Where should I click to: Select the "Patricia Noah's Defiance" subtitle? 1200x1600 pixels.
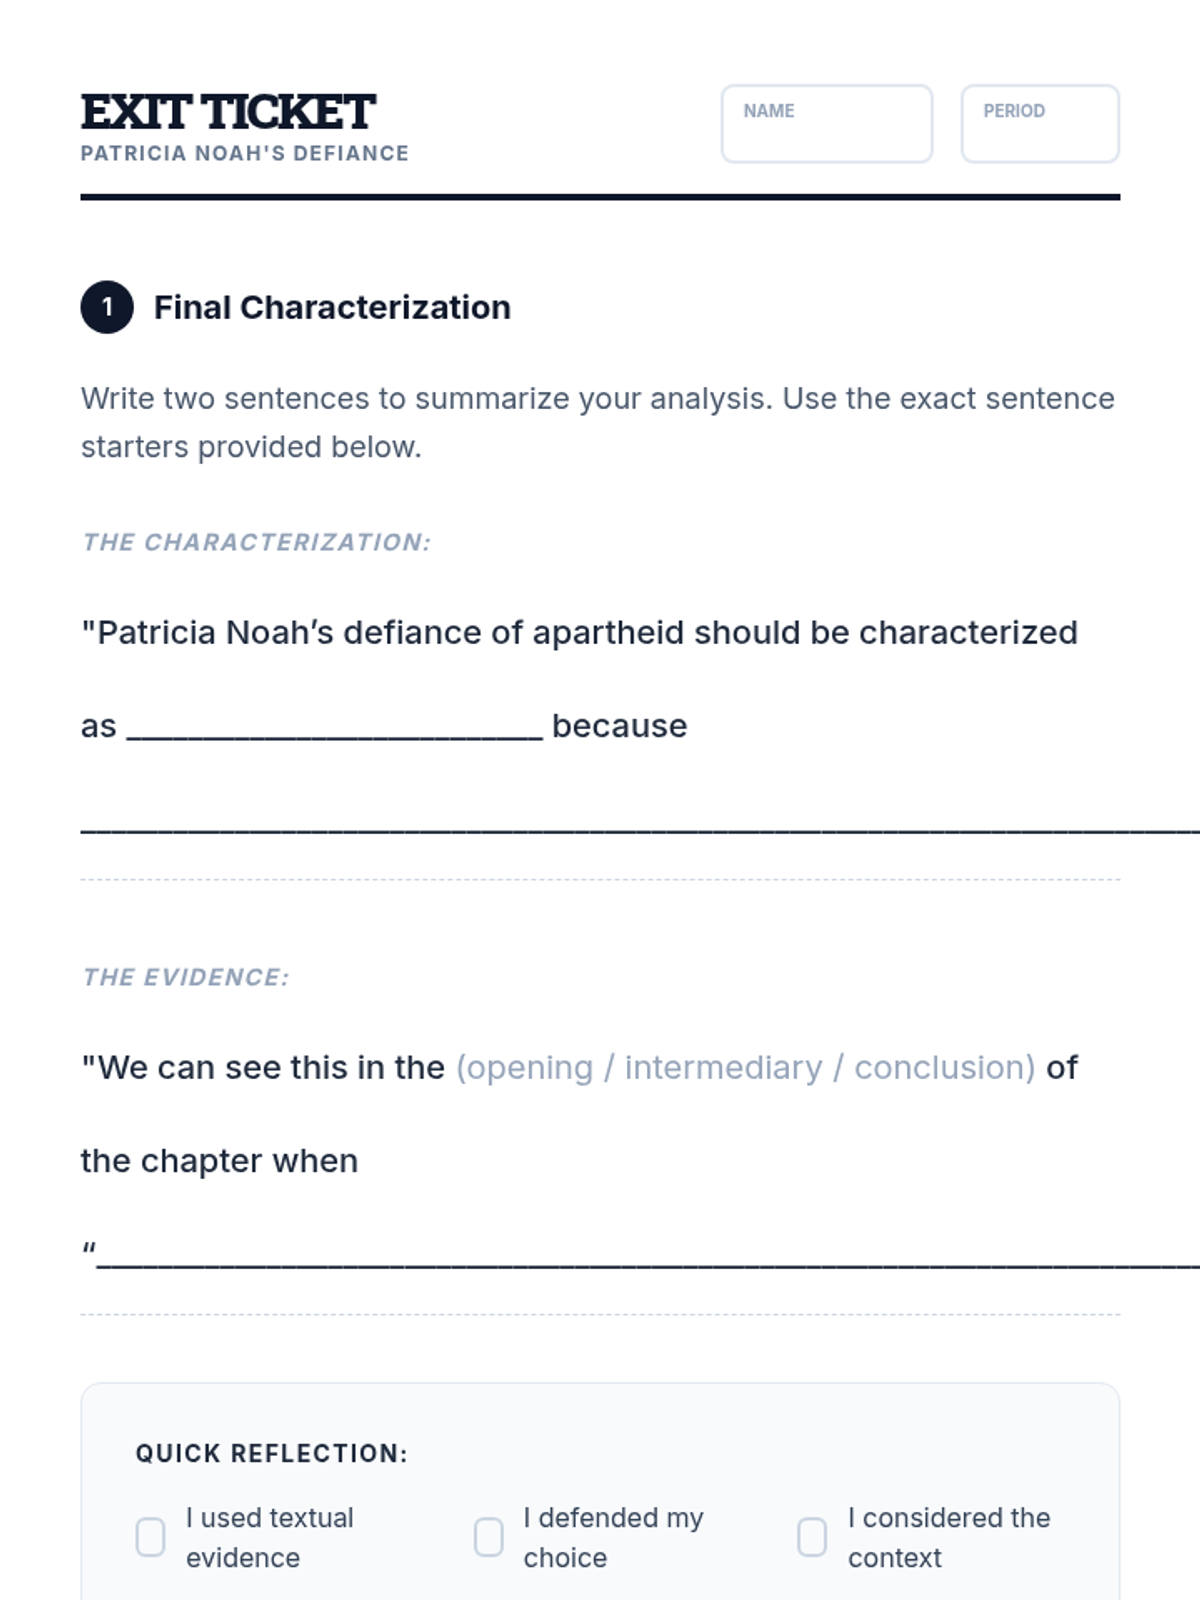click(x=245, y=153)
